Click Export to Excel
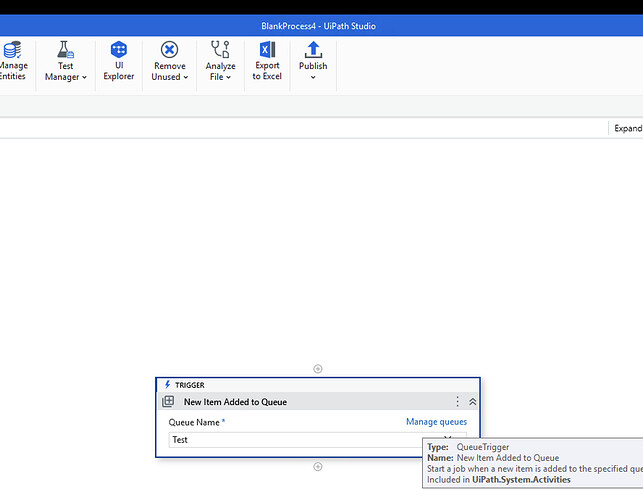The height and width of the screenshot is (500, 643). [x=267, y=61]
